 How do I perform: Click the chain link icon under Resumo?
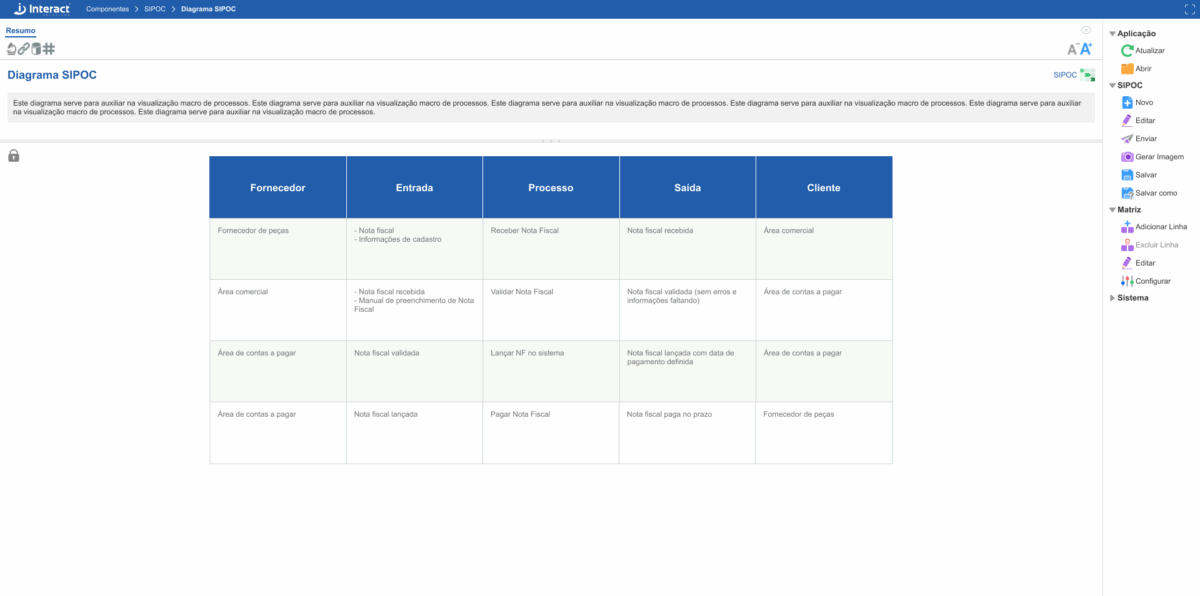(x=24, y=48)
